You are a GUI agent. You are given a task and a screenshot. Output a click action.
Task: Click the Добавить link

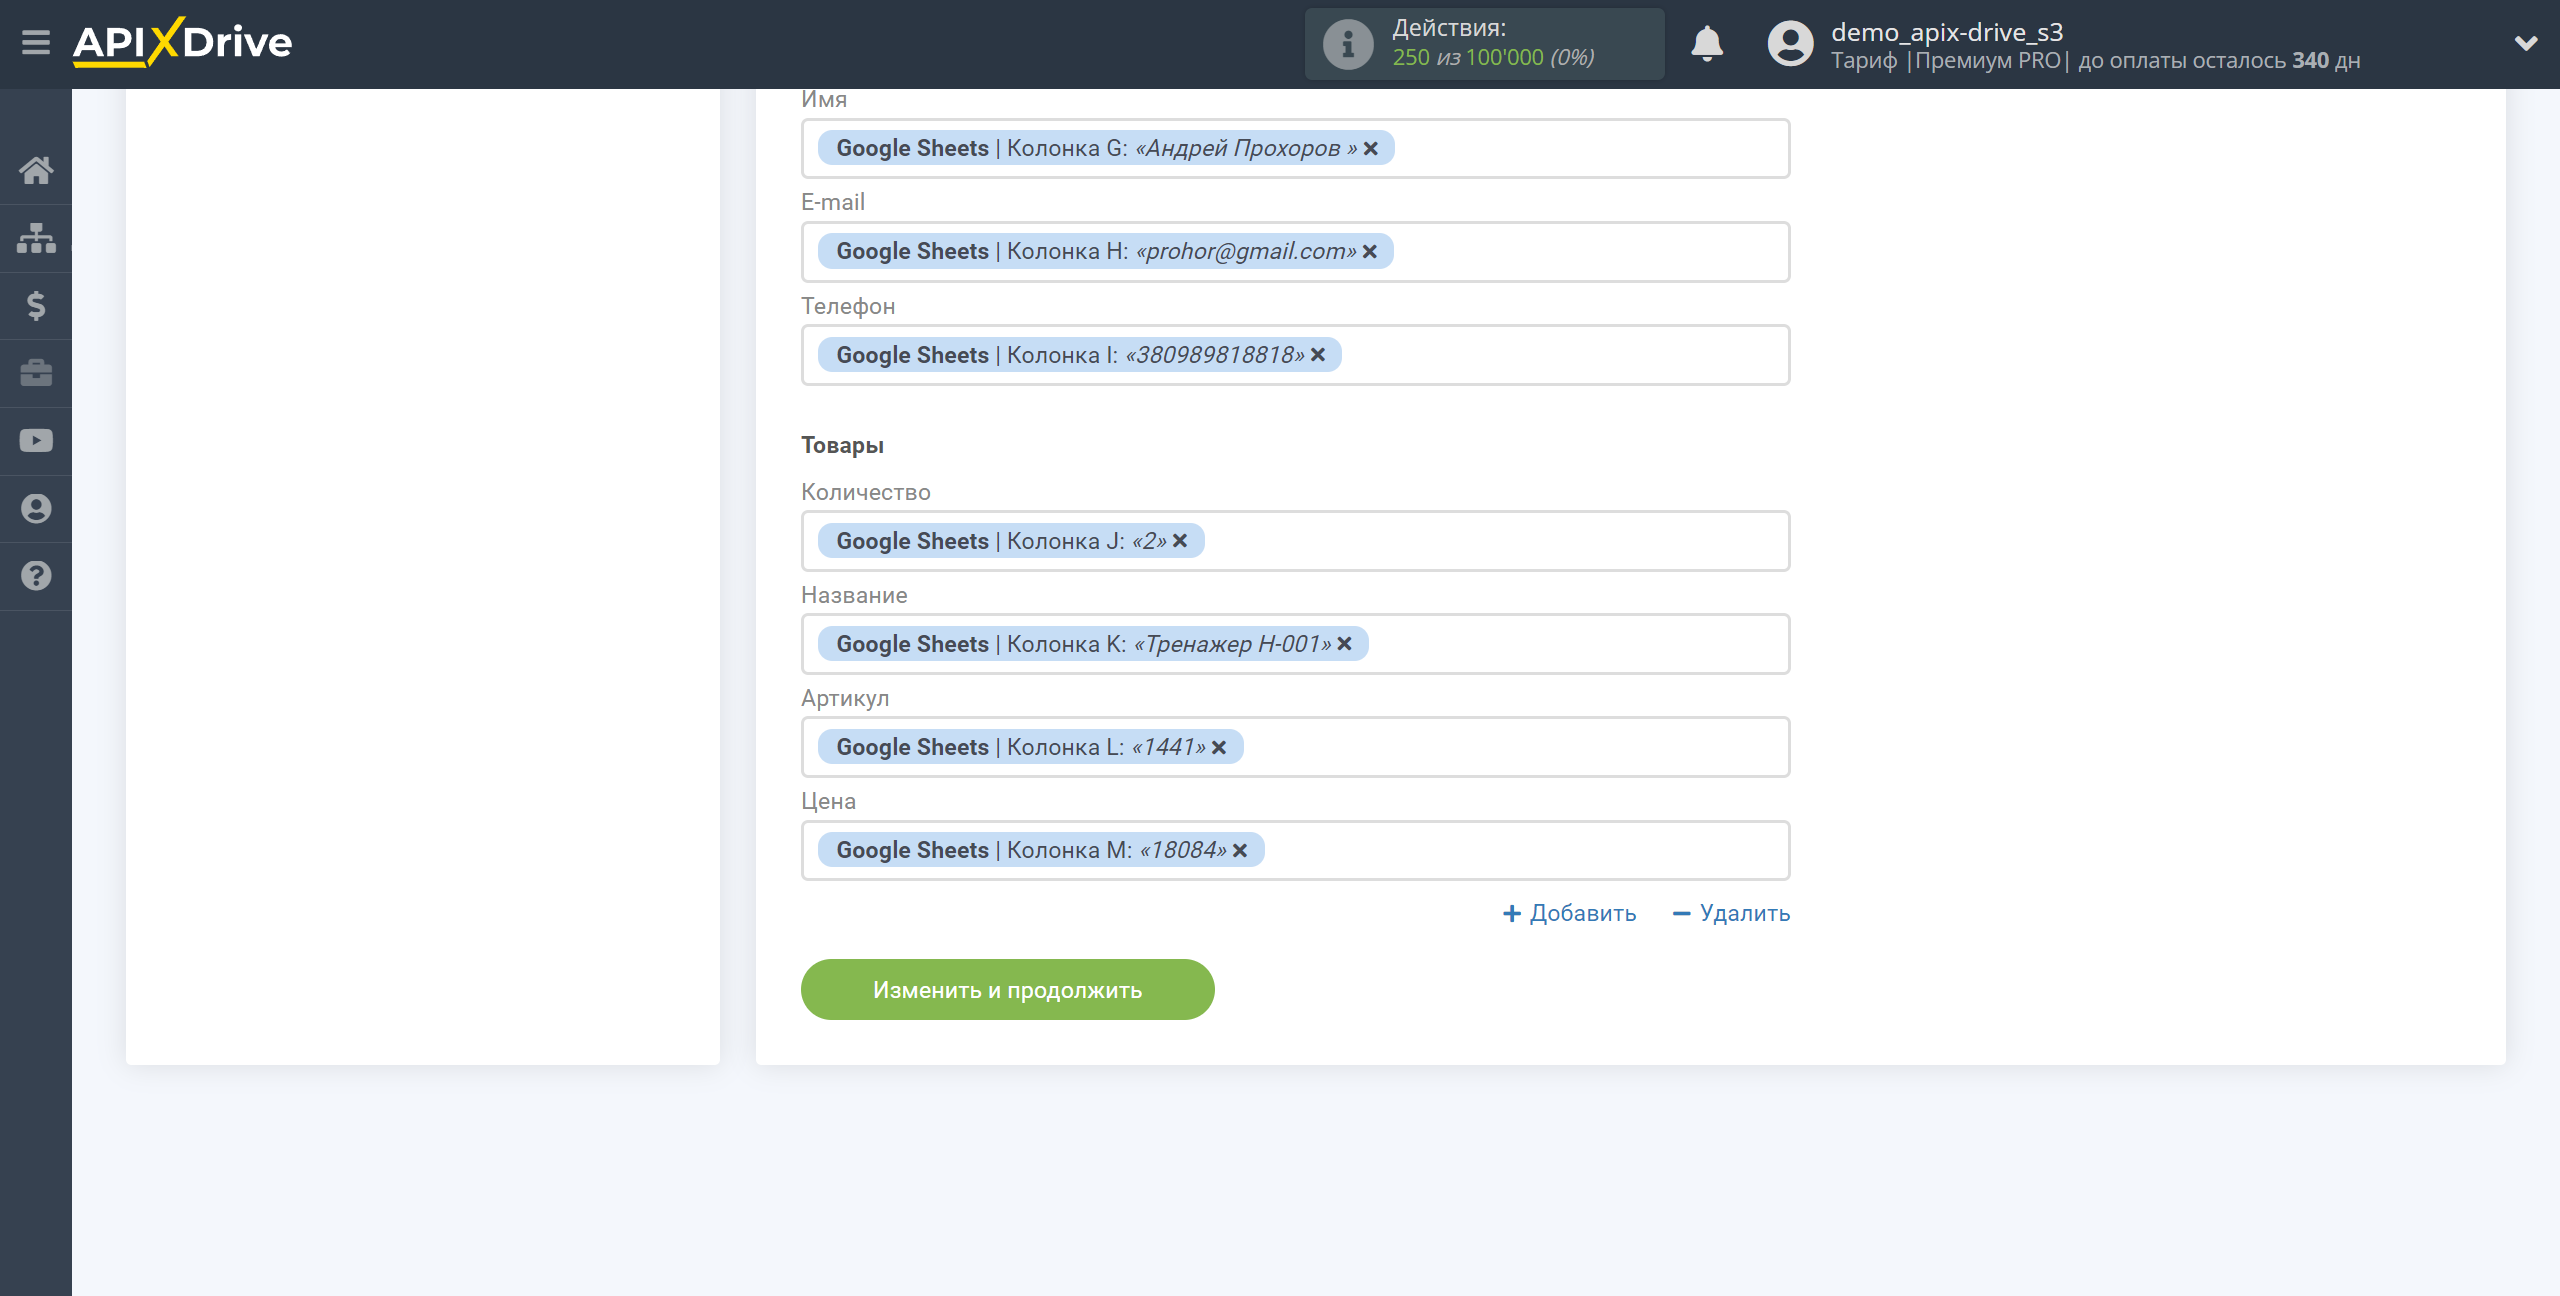pyautogui.click(x=1570, y=913)
